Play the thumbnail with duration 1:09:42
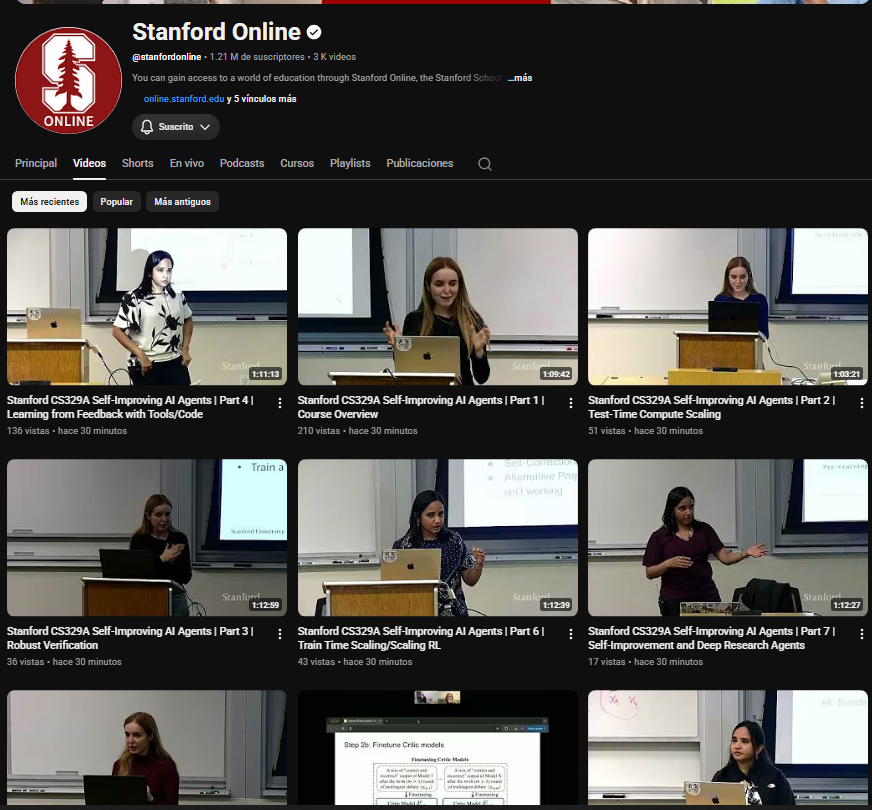This screenshot has height=810, width=872. [x=438, y=306]
